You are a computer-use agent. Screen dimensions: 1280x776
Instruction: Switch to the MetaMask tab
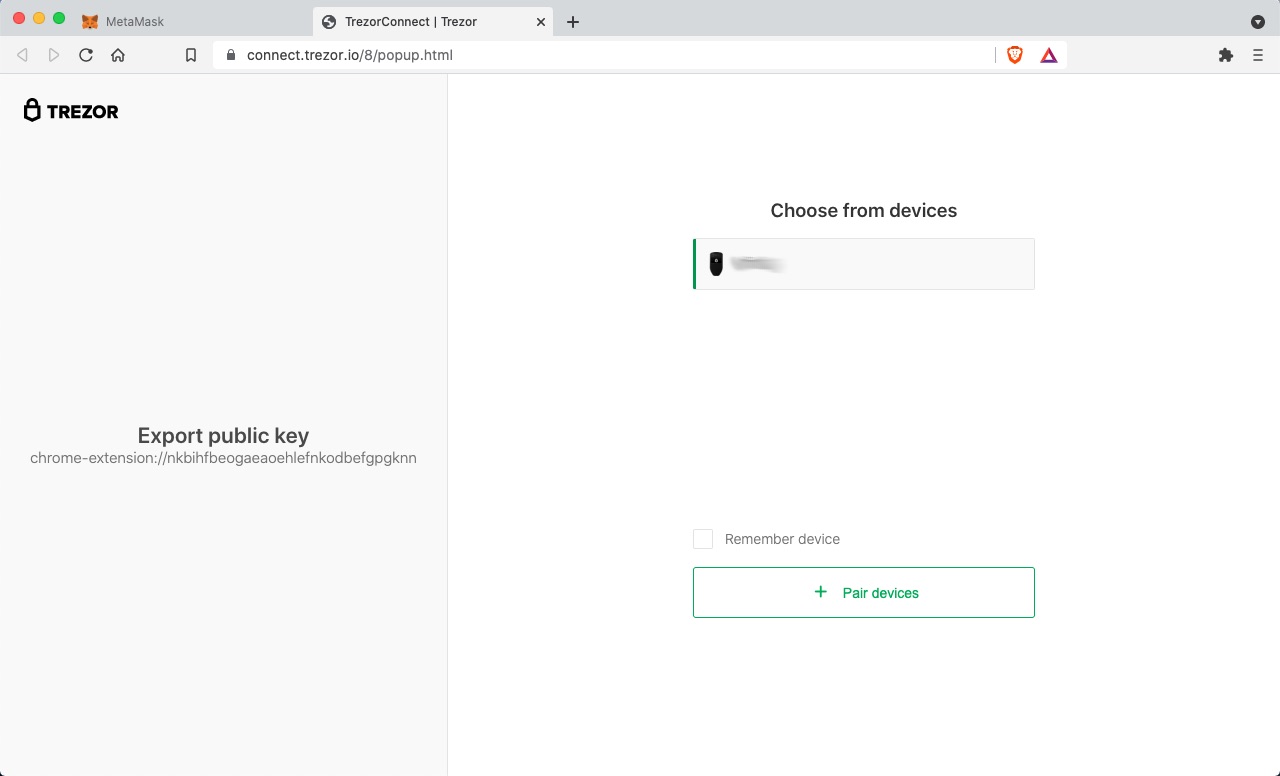pyautogui.click(x=190, y=21)
